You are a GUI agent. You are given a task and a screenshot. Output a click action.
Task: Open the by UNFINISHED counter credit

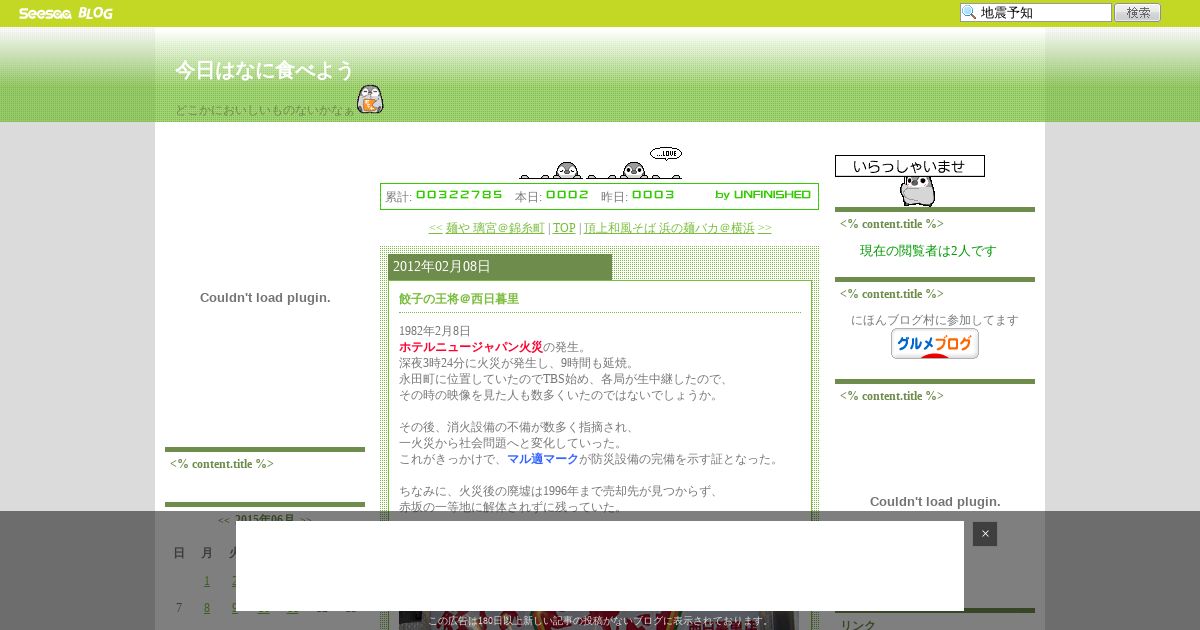tap(763, 195)
